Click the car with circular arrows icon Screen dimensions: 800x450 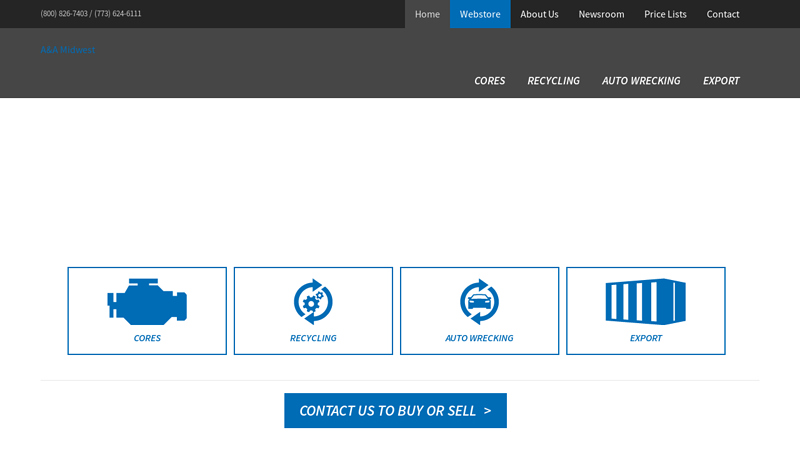point(480,302)
